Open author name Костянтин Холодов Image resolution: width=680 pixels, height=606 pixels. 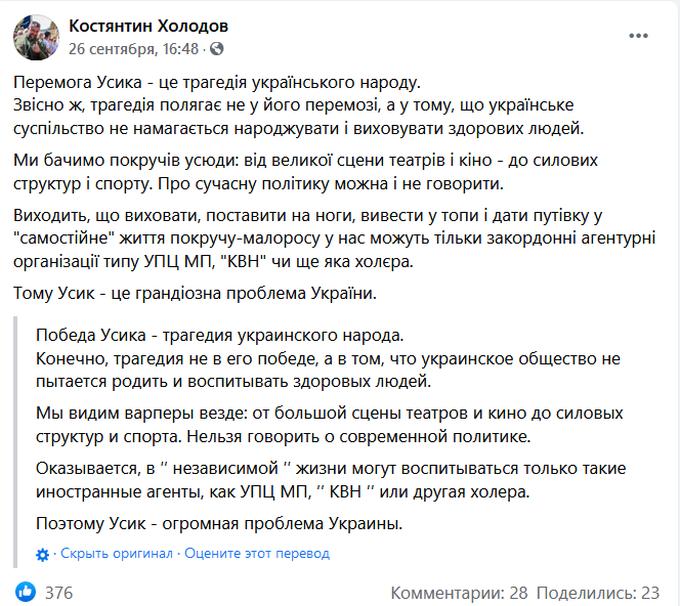tap(148, 26)
